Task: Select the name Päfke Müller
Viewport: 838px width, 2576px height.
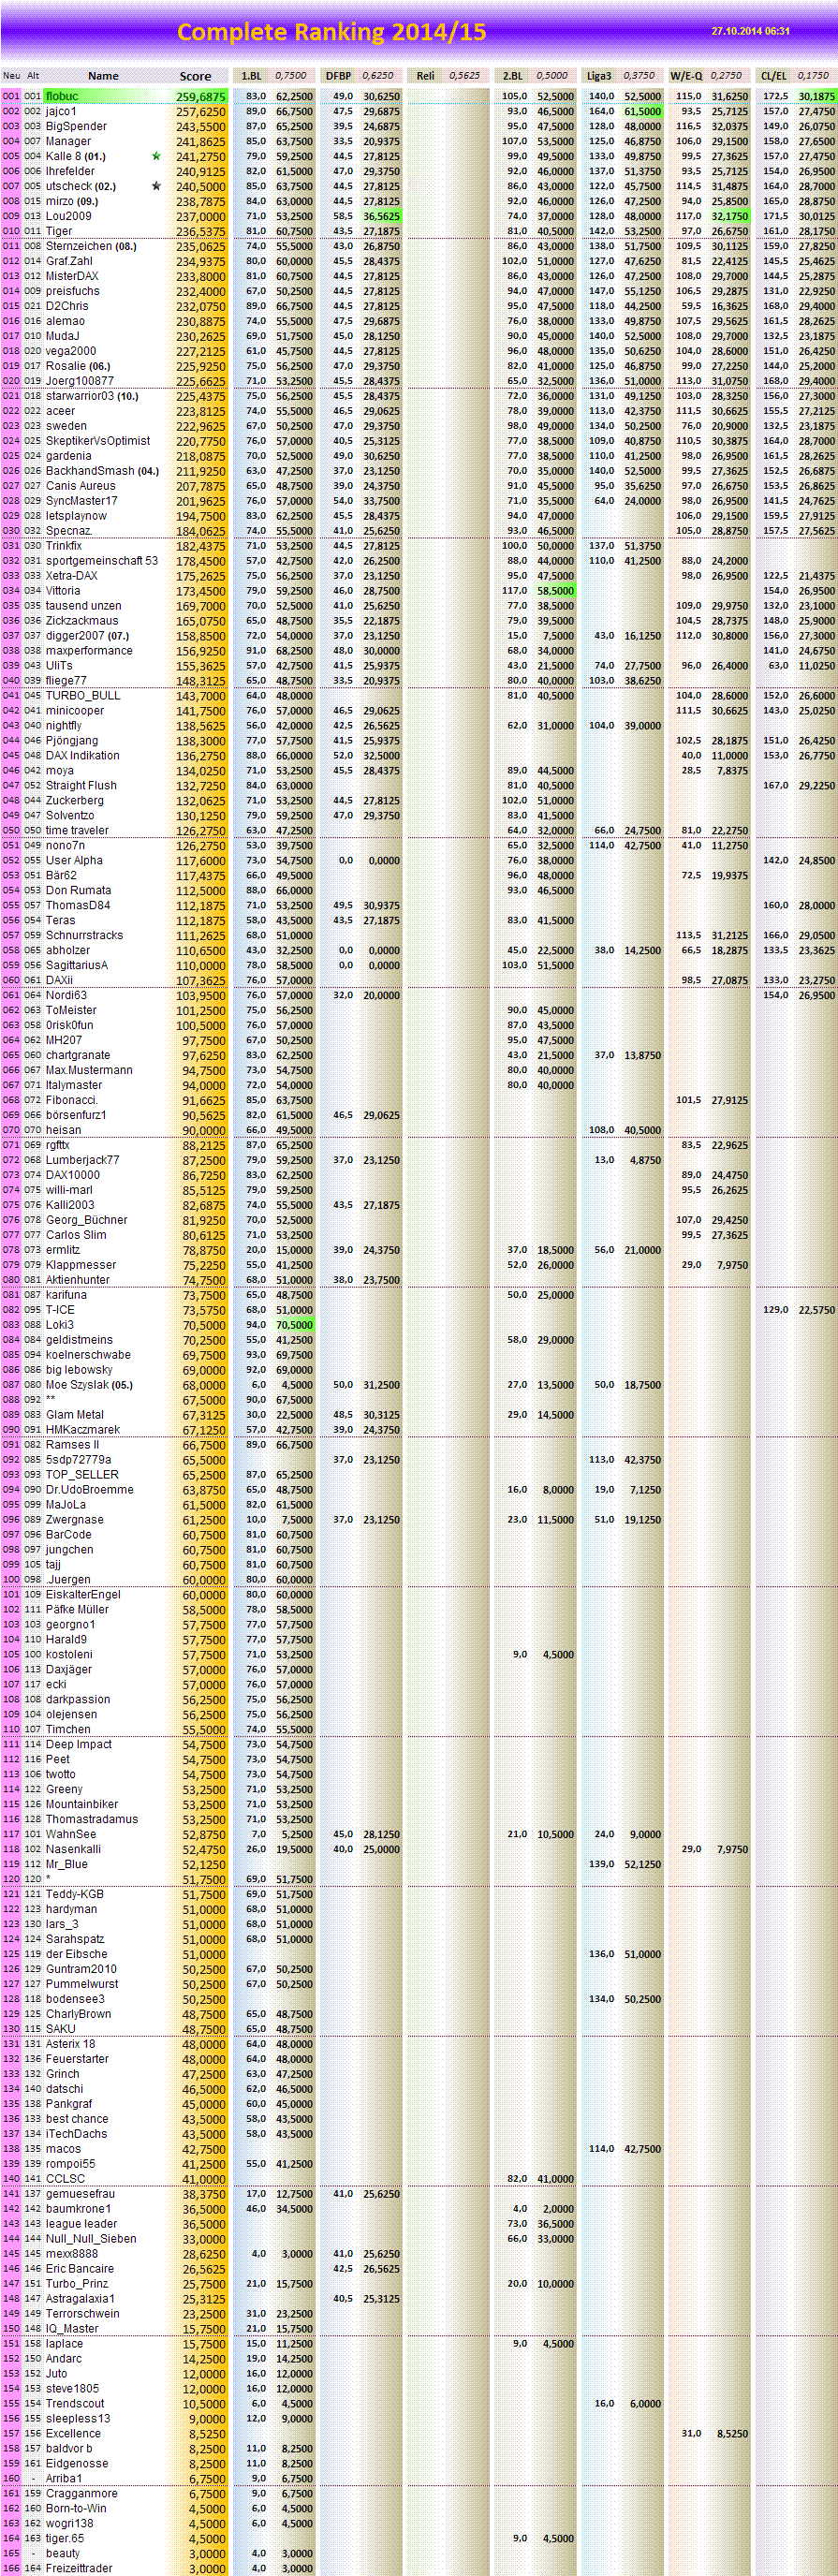Action: click(77, 1610)
